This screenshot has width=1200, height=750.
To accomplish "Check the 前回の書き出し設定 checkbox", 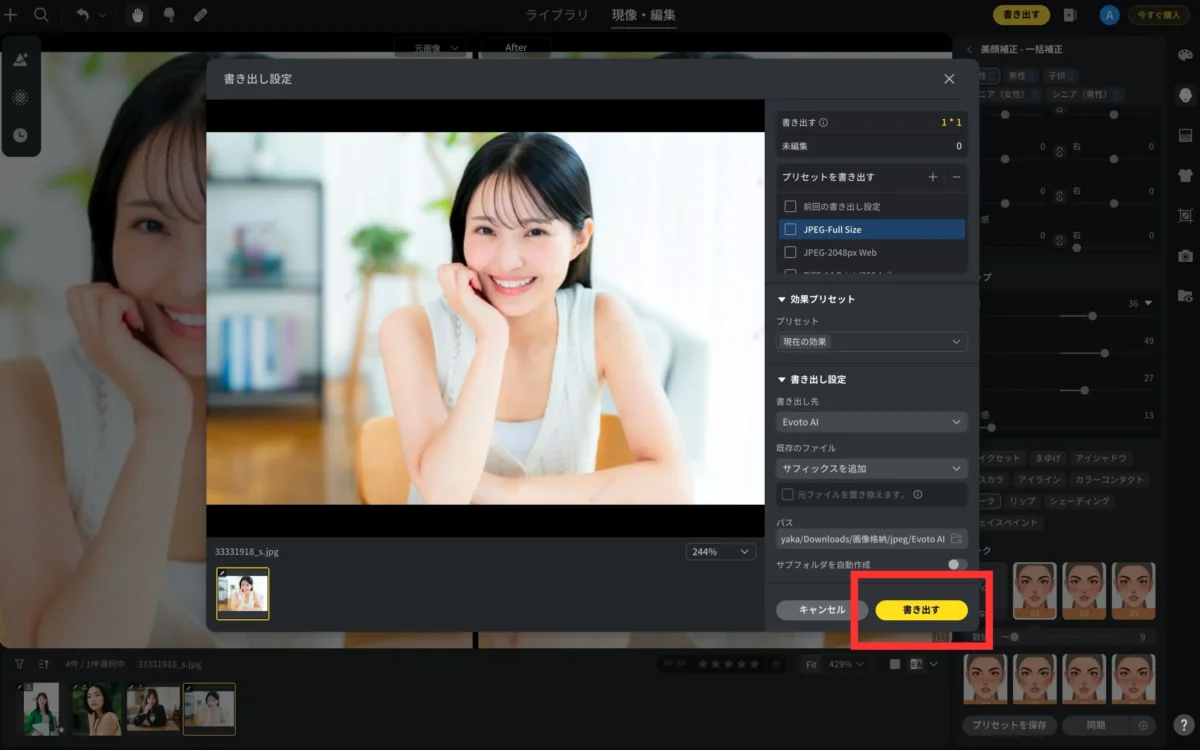I will click(x=790, y=206).
